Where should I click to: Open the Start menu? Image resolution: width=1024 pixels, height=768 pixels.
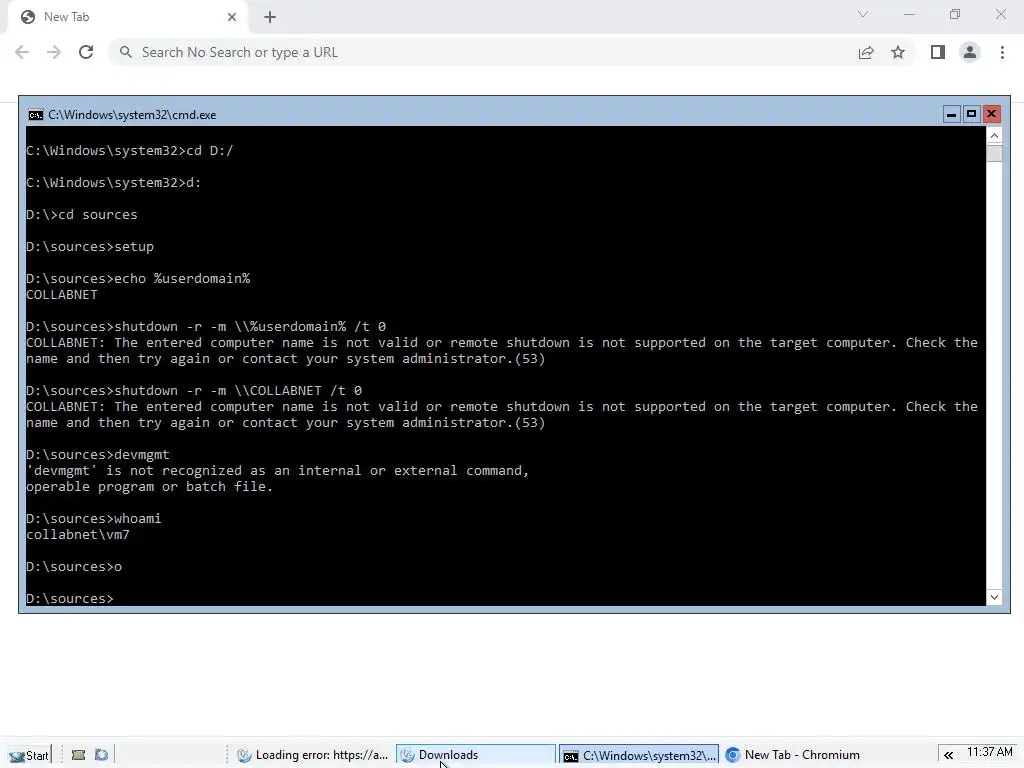click(x=29, y=755)
